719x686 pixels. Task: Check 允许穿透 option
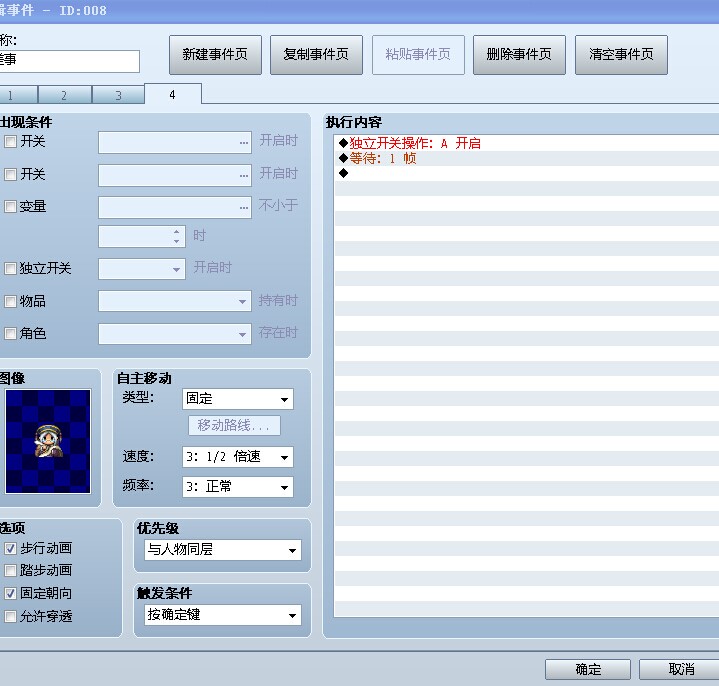pyautogui.click(x=10, y=616)
